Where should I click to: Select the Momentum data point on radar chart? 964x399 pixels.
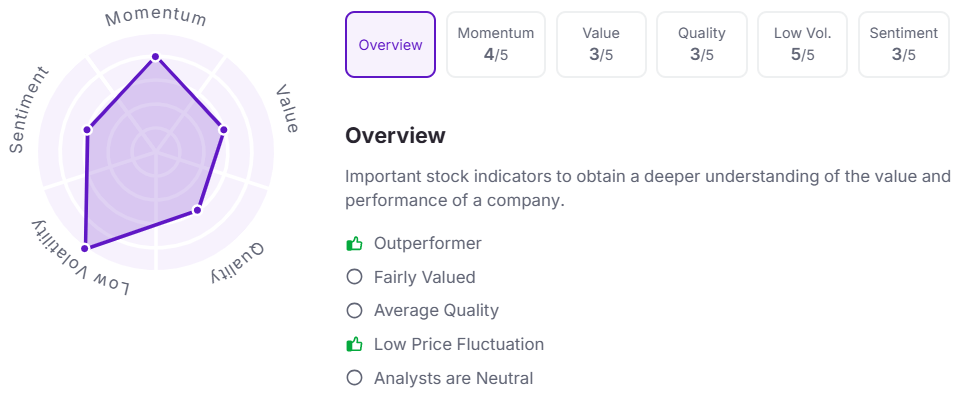point(156,57)
